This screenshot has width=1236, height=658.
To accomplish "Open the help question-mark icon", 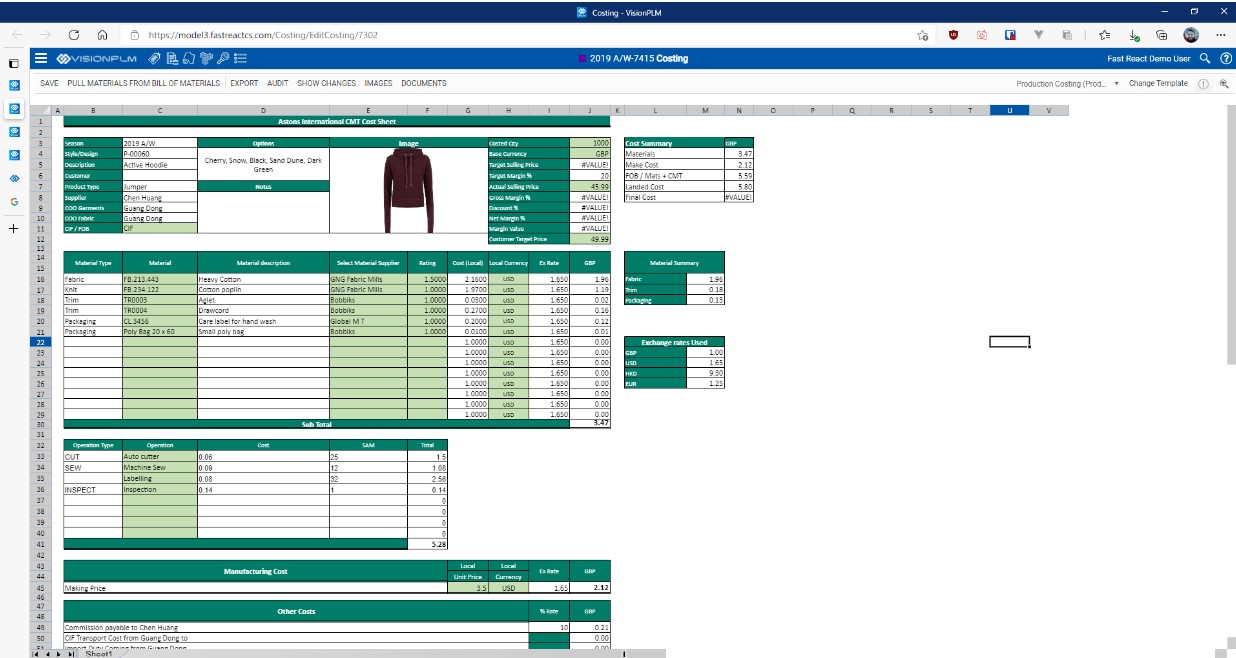I will 1228,59.
